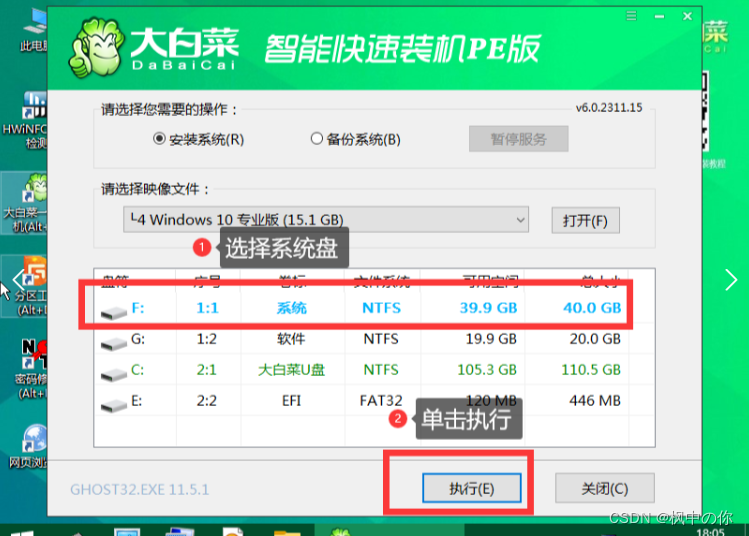Click the 19.9 GB free space value
Screen dimensions: 749x536
(x=491, y=339)
